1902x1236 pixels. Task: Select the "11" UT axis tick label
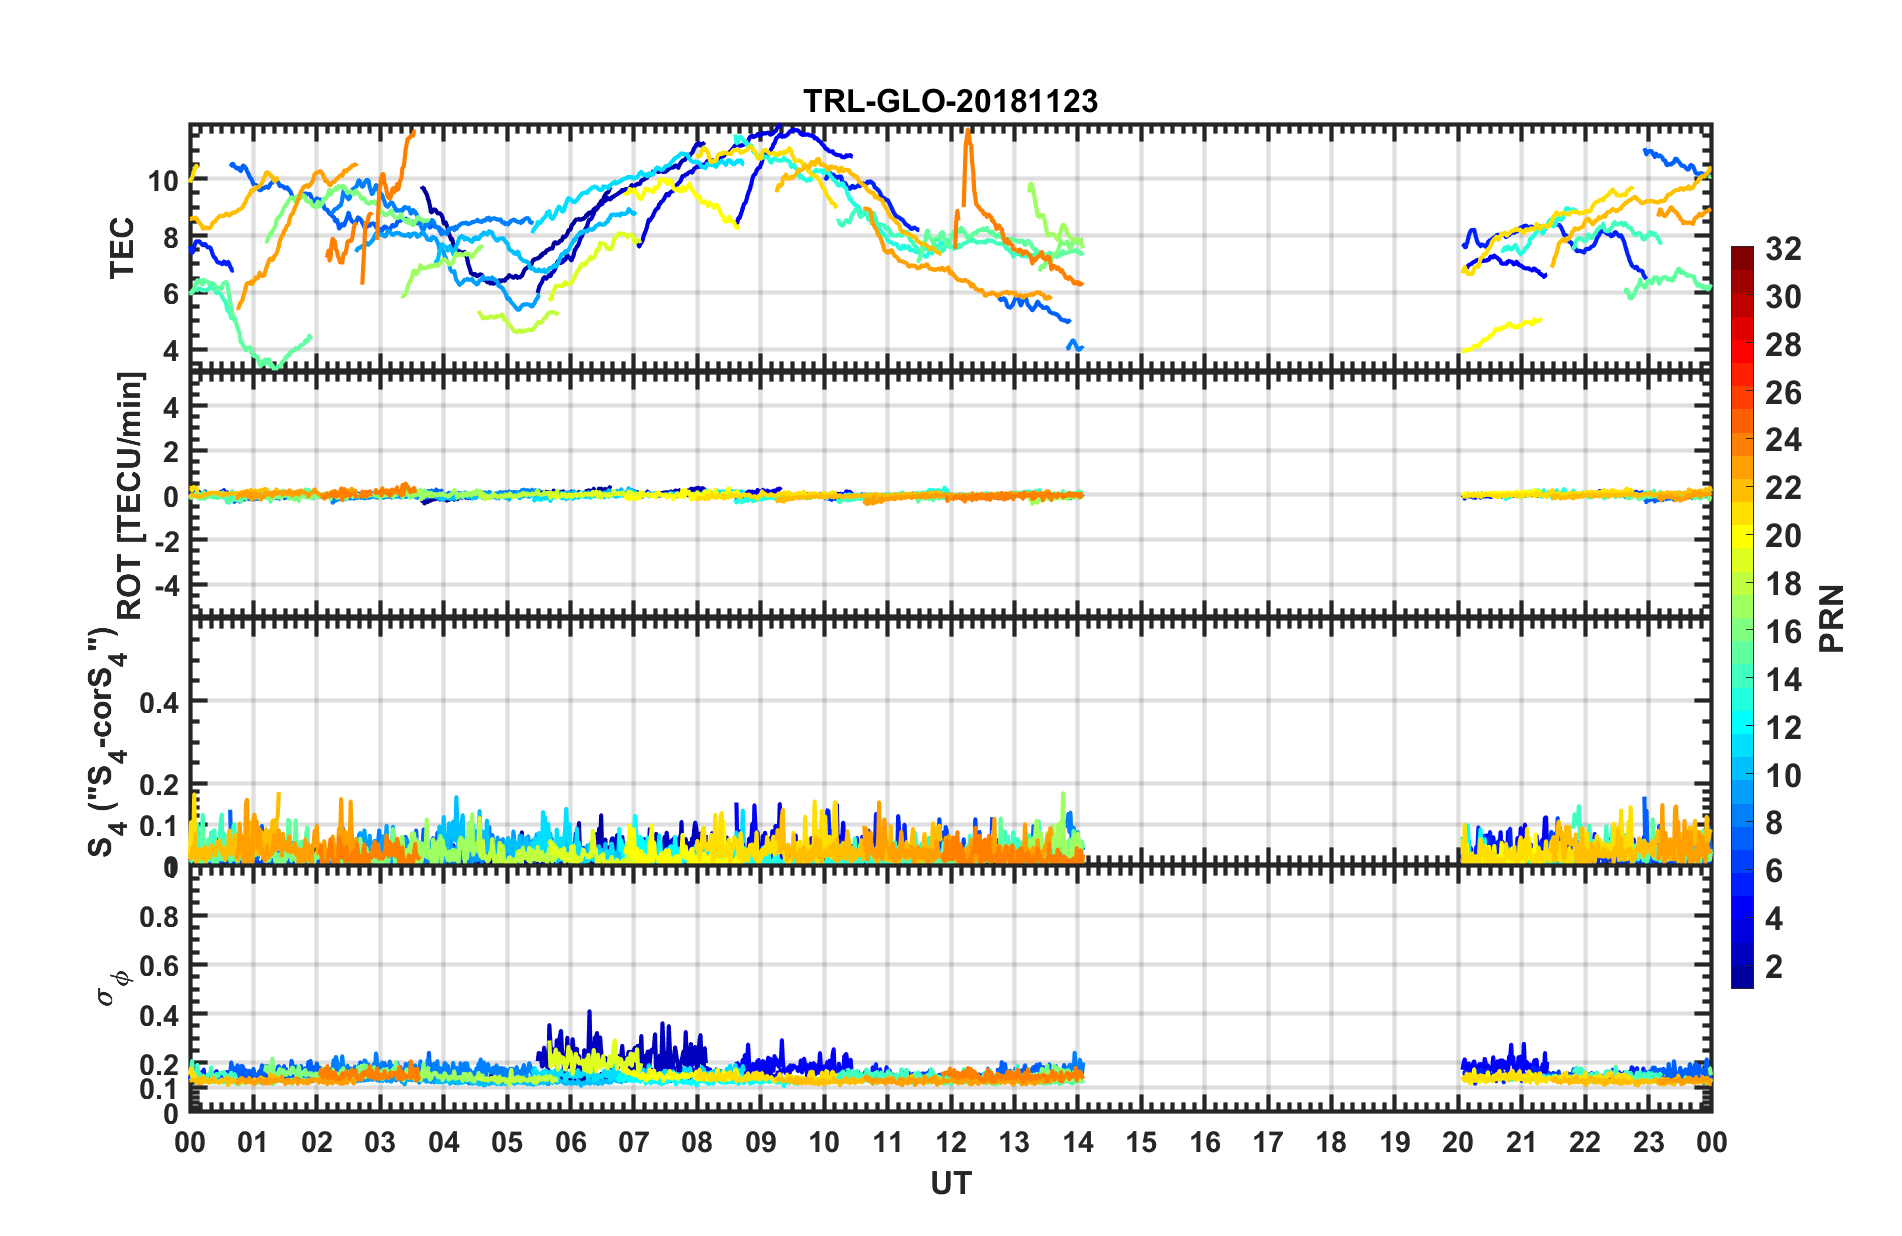coord(887,1142)
